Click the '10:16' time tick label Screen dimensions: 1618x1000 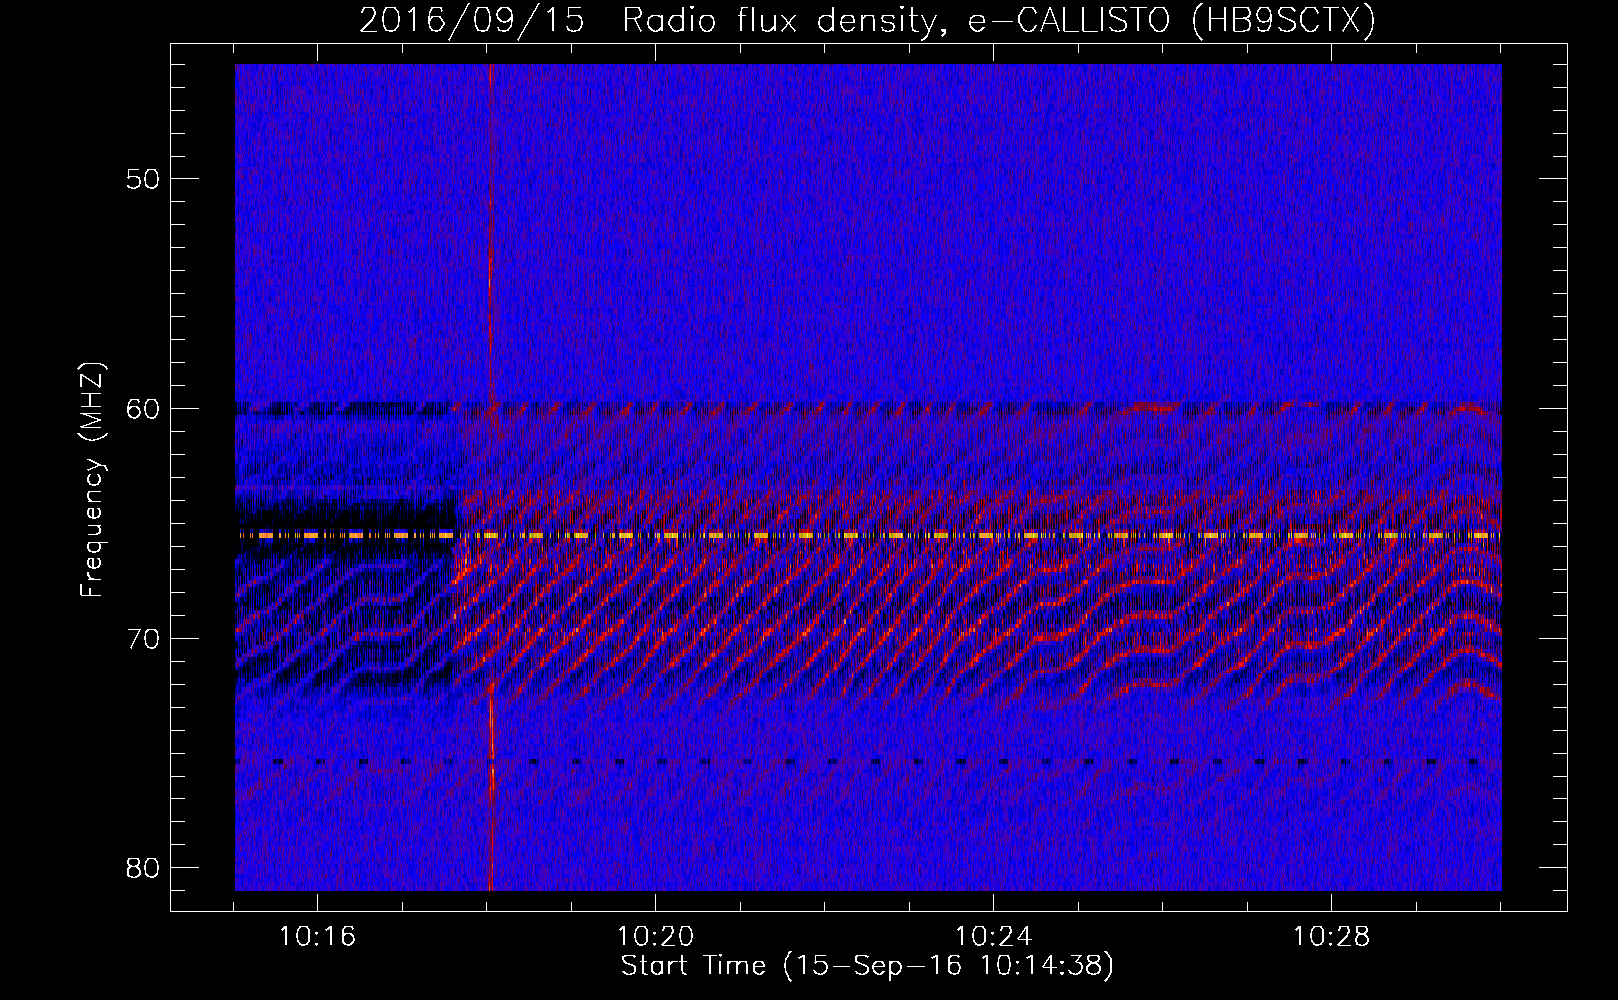tap(317, 937)
